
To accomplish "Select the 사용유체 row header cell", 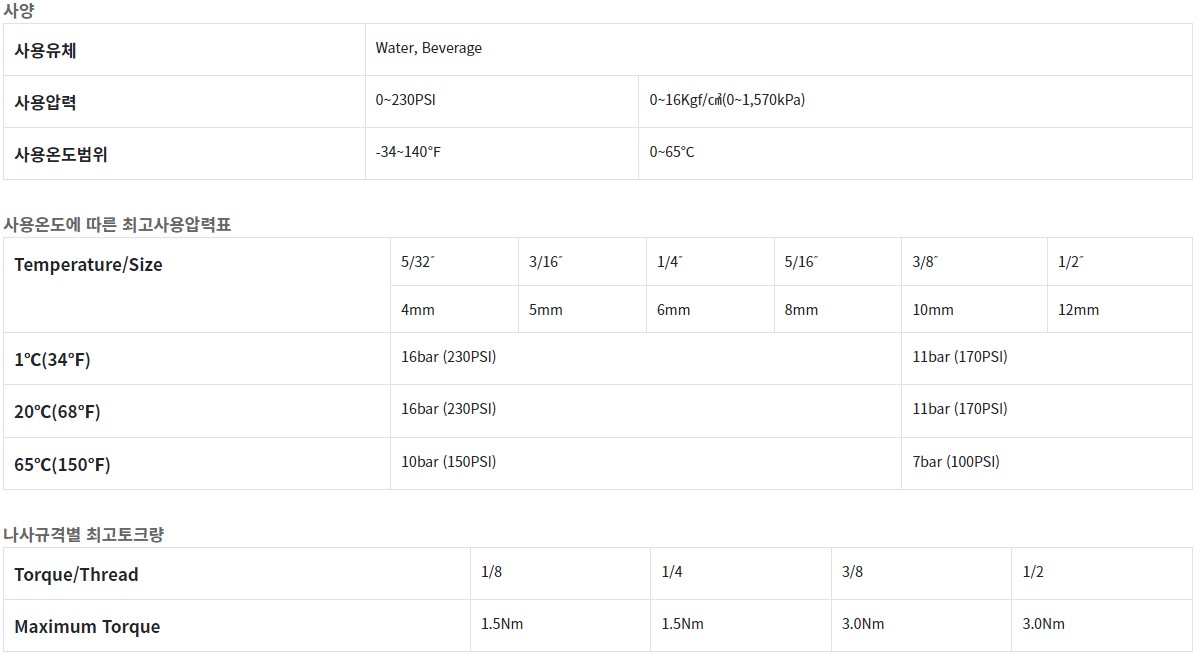I will (45, 50).
